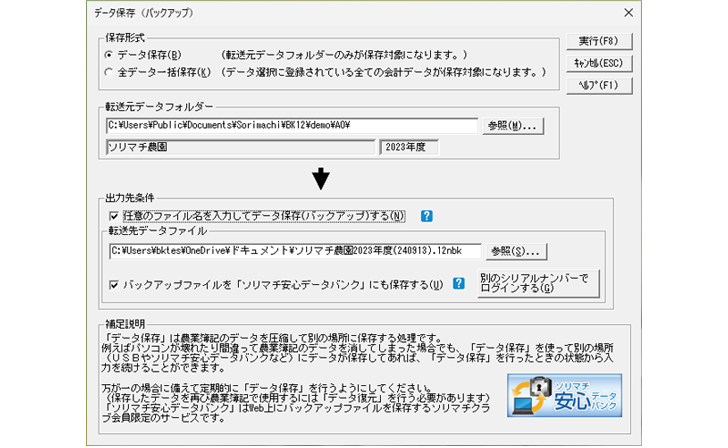Toggle the 任意のファイル名を入力してデータ保存 checkbox
This screenshot has width=728, height=448.
[x=114, y=216]
